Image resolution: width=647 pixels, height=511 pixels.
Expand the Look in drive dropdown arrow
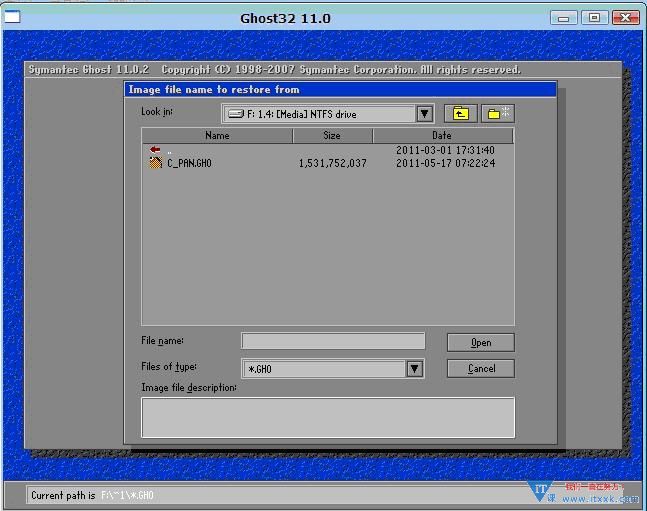coord(425,114)
